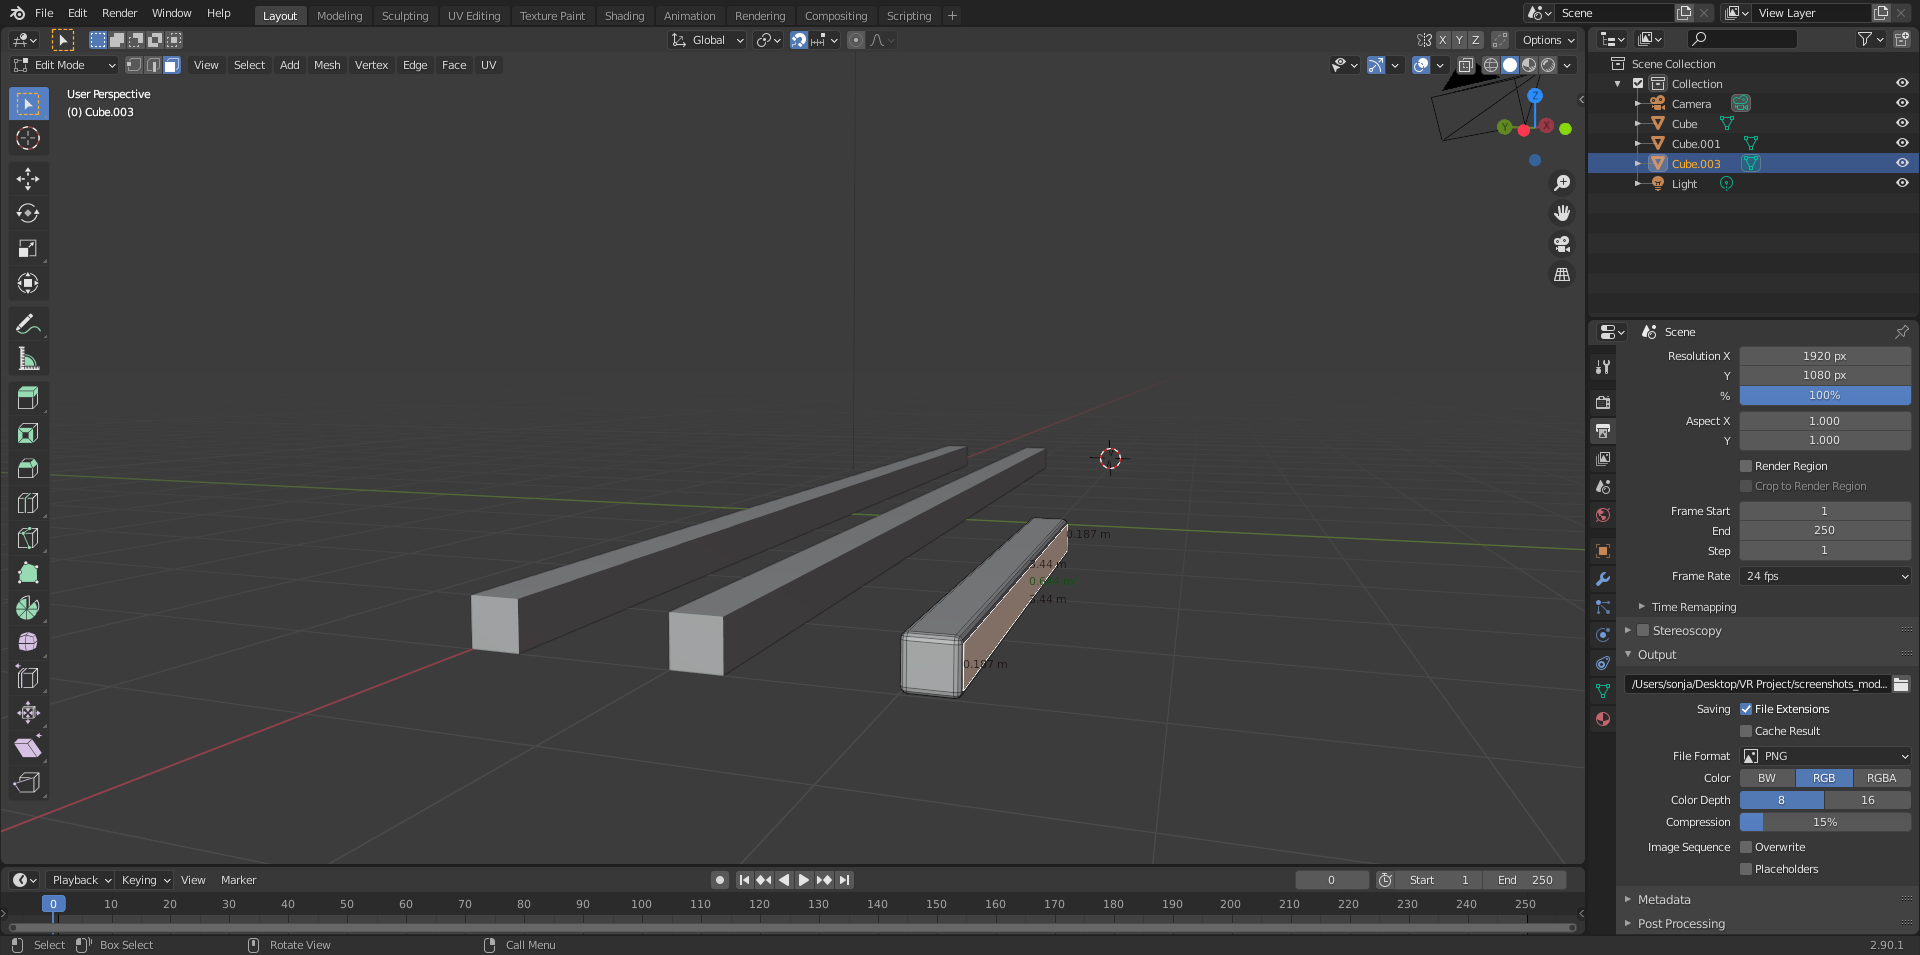Enable the Render Region checkbox
The image size is (1920, 955).
click(x=1746, y=466)
